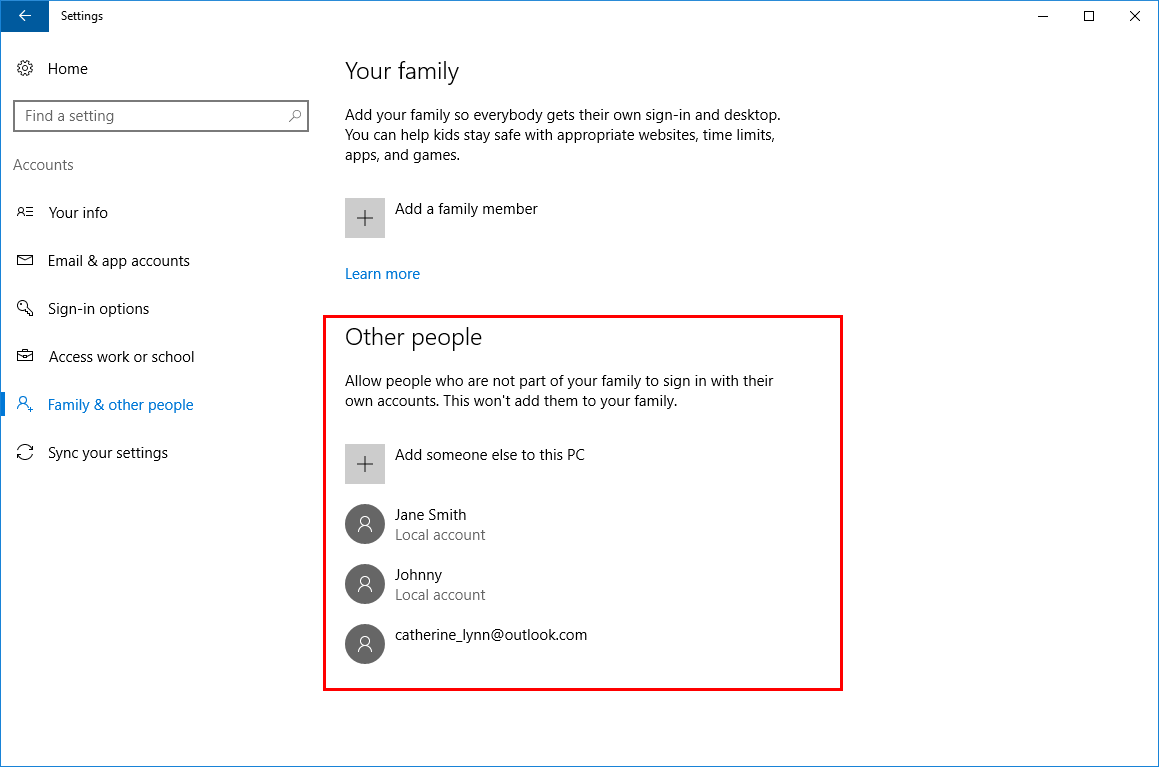The width and height of the screenshot is (1159, 767).
Task: Maximize the Settings window
Action: click(1089, 16)
